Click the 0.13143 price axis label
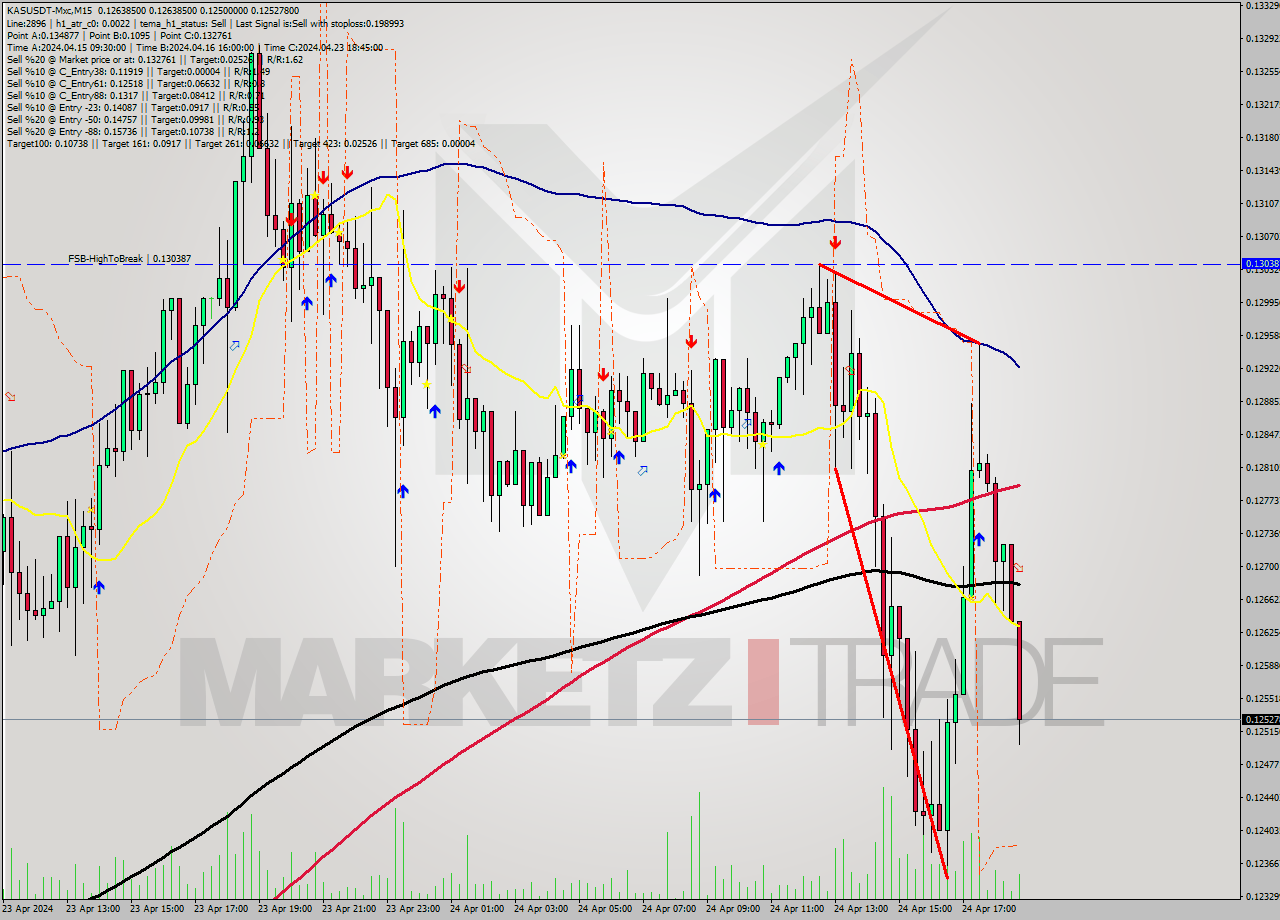This screenshot has width=1280, height=920. 1261,170
